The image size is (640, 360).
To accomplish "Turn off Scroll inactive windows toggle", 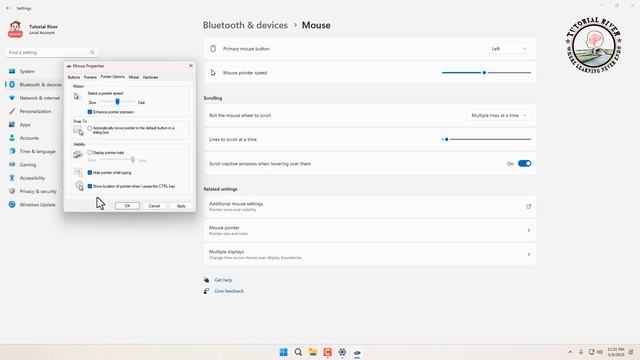I will pyautogui.click(x=524, y=164).
